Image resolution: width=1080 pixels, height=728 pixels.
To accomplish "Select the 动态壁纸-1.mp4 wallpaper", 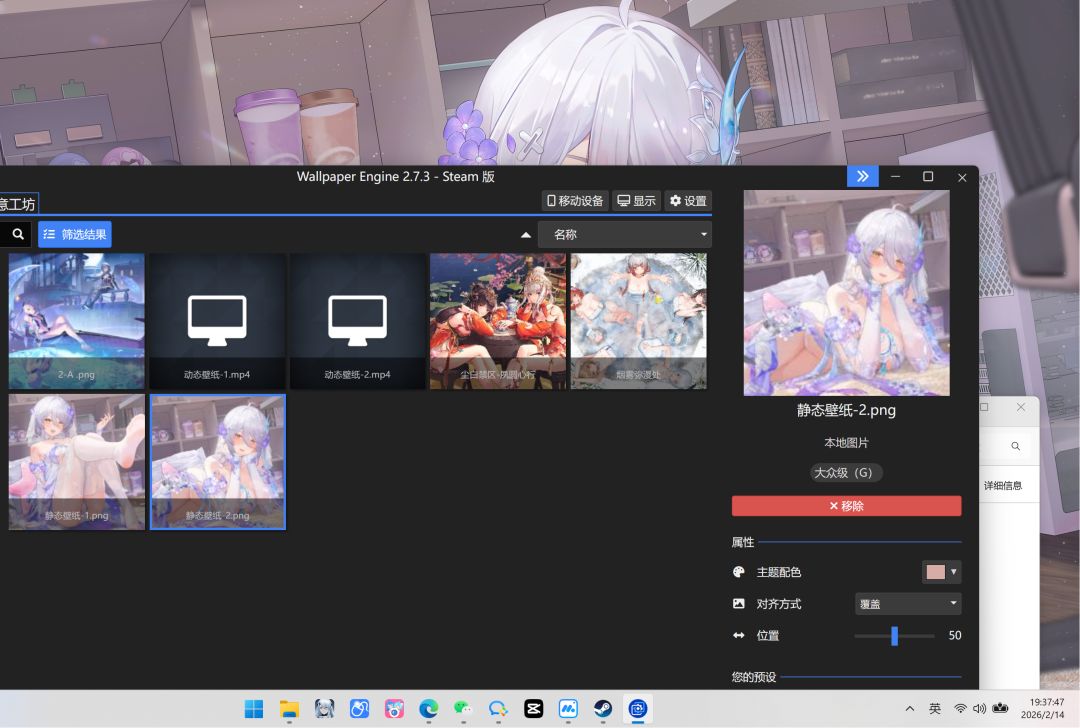I will click(x=217, y=321).
